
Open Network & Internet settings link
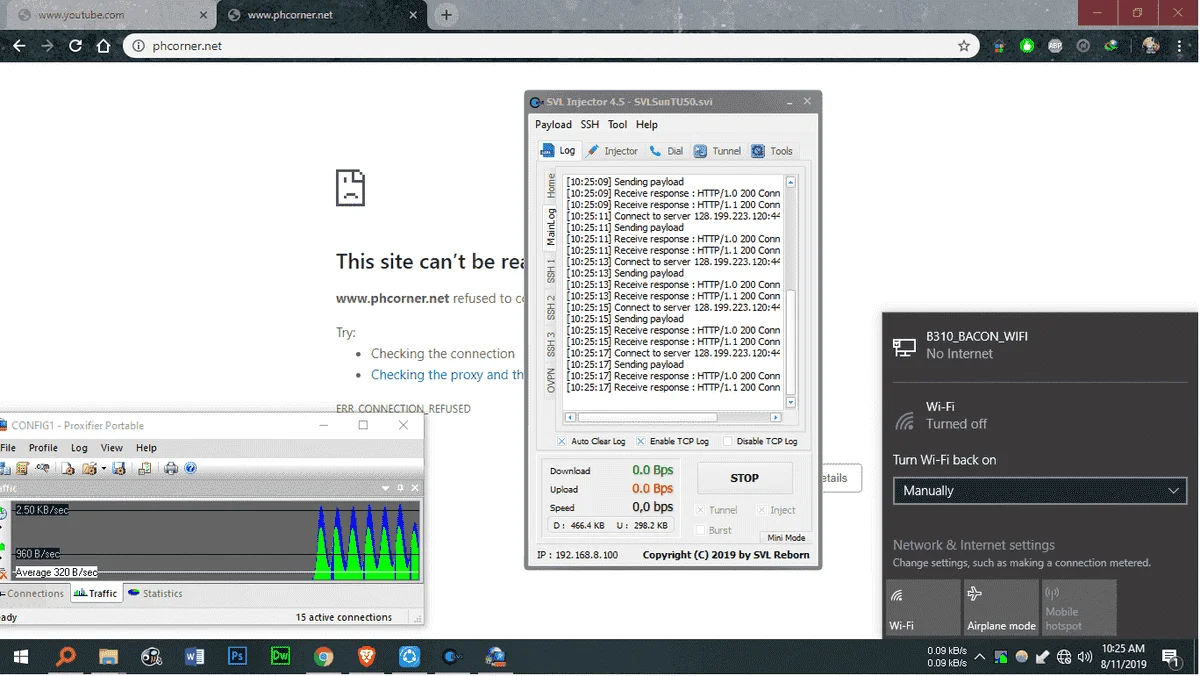[974, 545]
